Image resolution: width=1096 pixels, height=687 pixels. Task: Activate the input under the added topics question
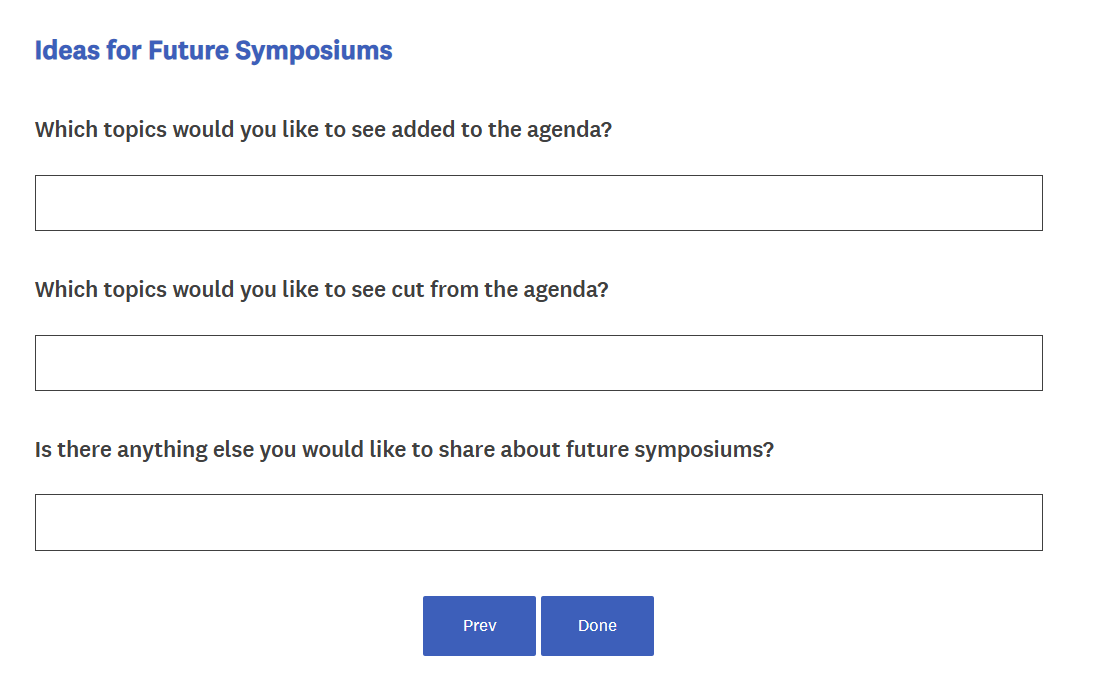tap(538, 203)
